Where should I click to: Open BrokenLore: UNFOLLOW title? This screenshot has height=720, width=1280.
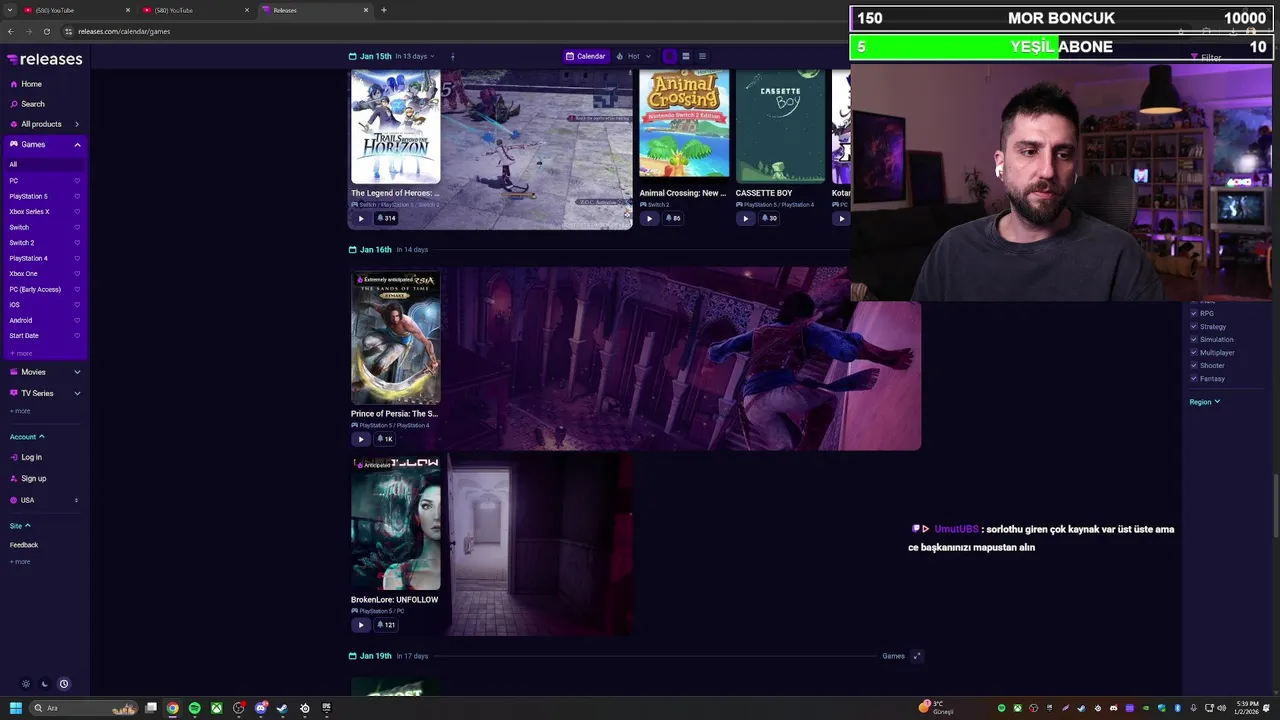[x=394, y=600]
